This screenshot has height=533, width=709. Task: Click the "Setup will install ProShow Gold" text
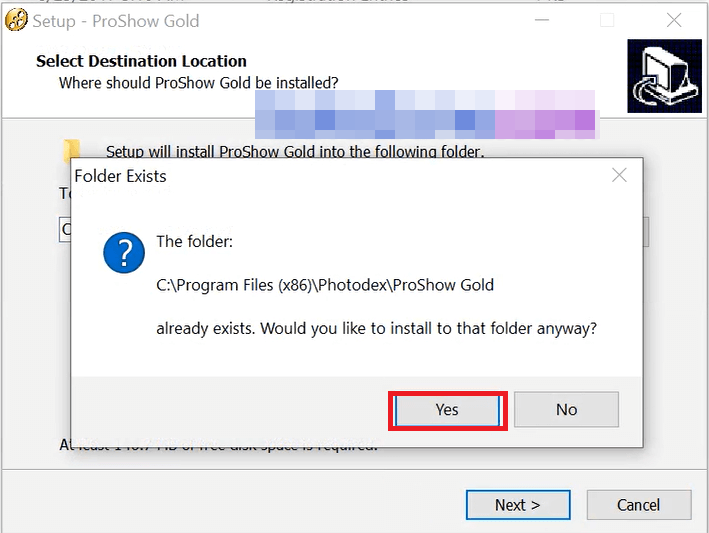click(x=295, y=152)
